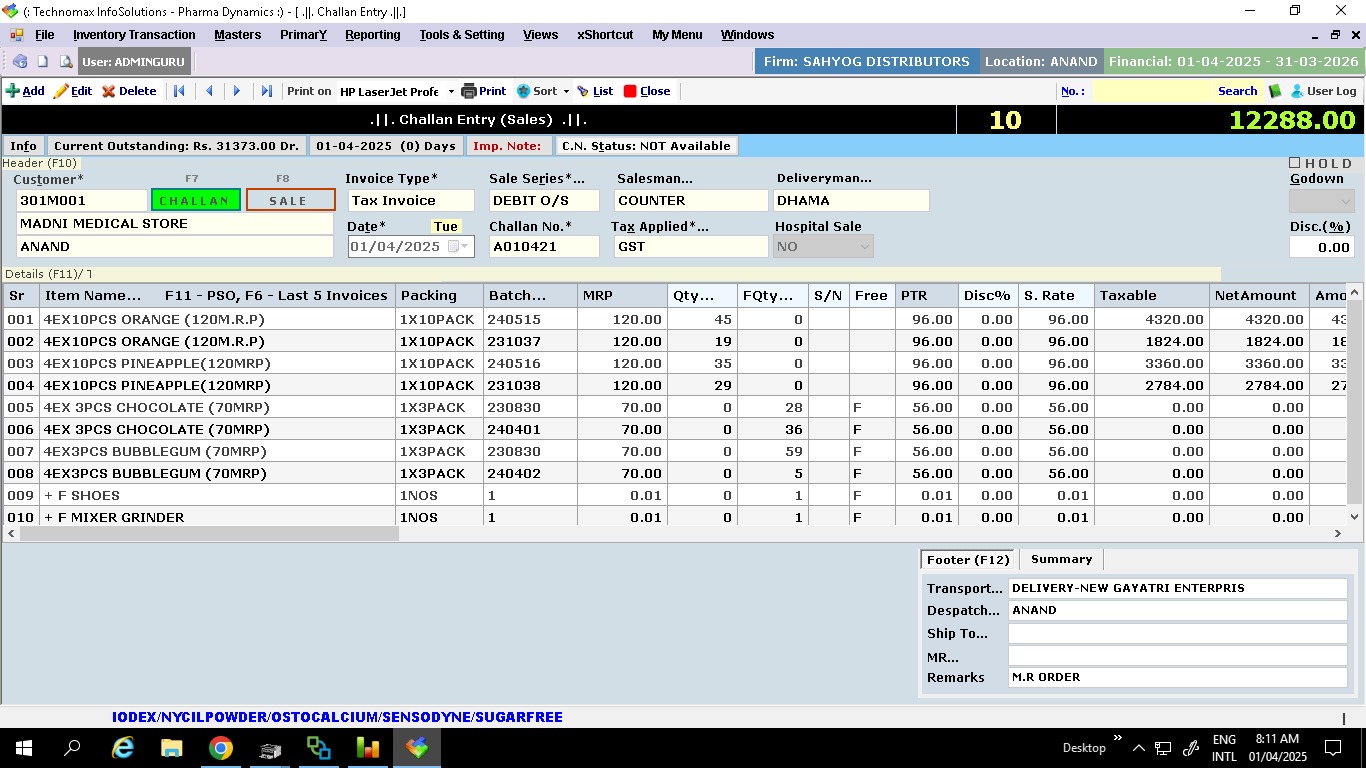This screenshot has height=768, width=1366.
Task: Click the Remarks input field
Action: tap(1177, 677)
